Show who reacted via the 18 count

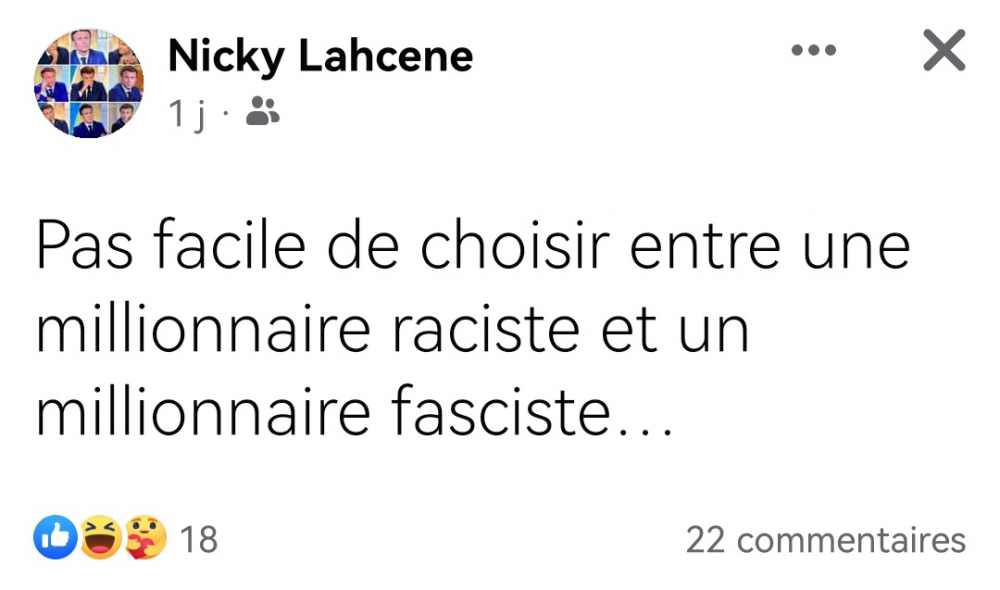point(198,540)
